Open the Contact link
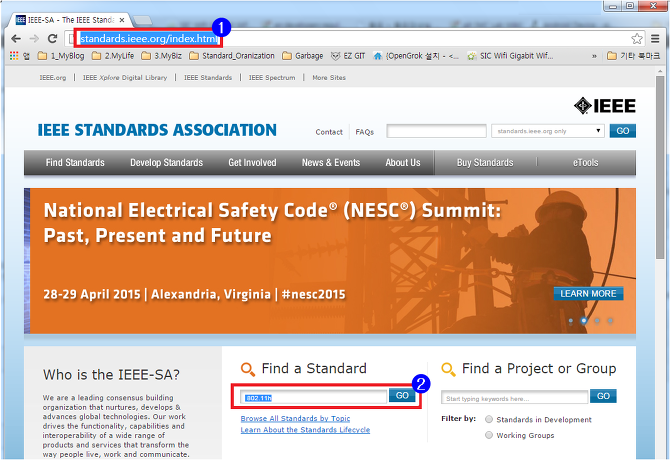670x460 pixels. [329, 132]
